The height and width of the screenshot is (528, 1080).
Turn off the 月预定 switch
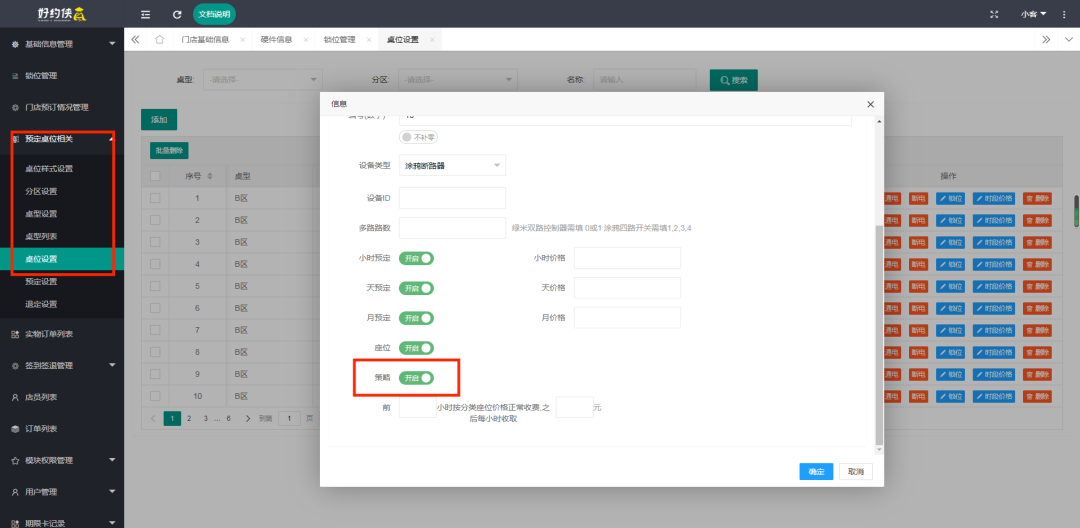416,318
